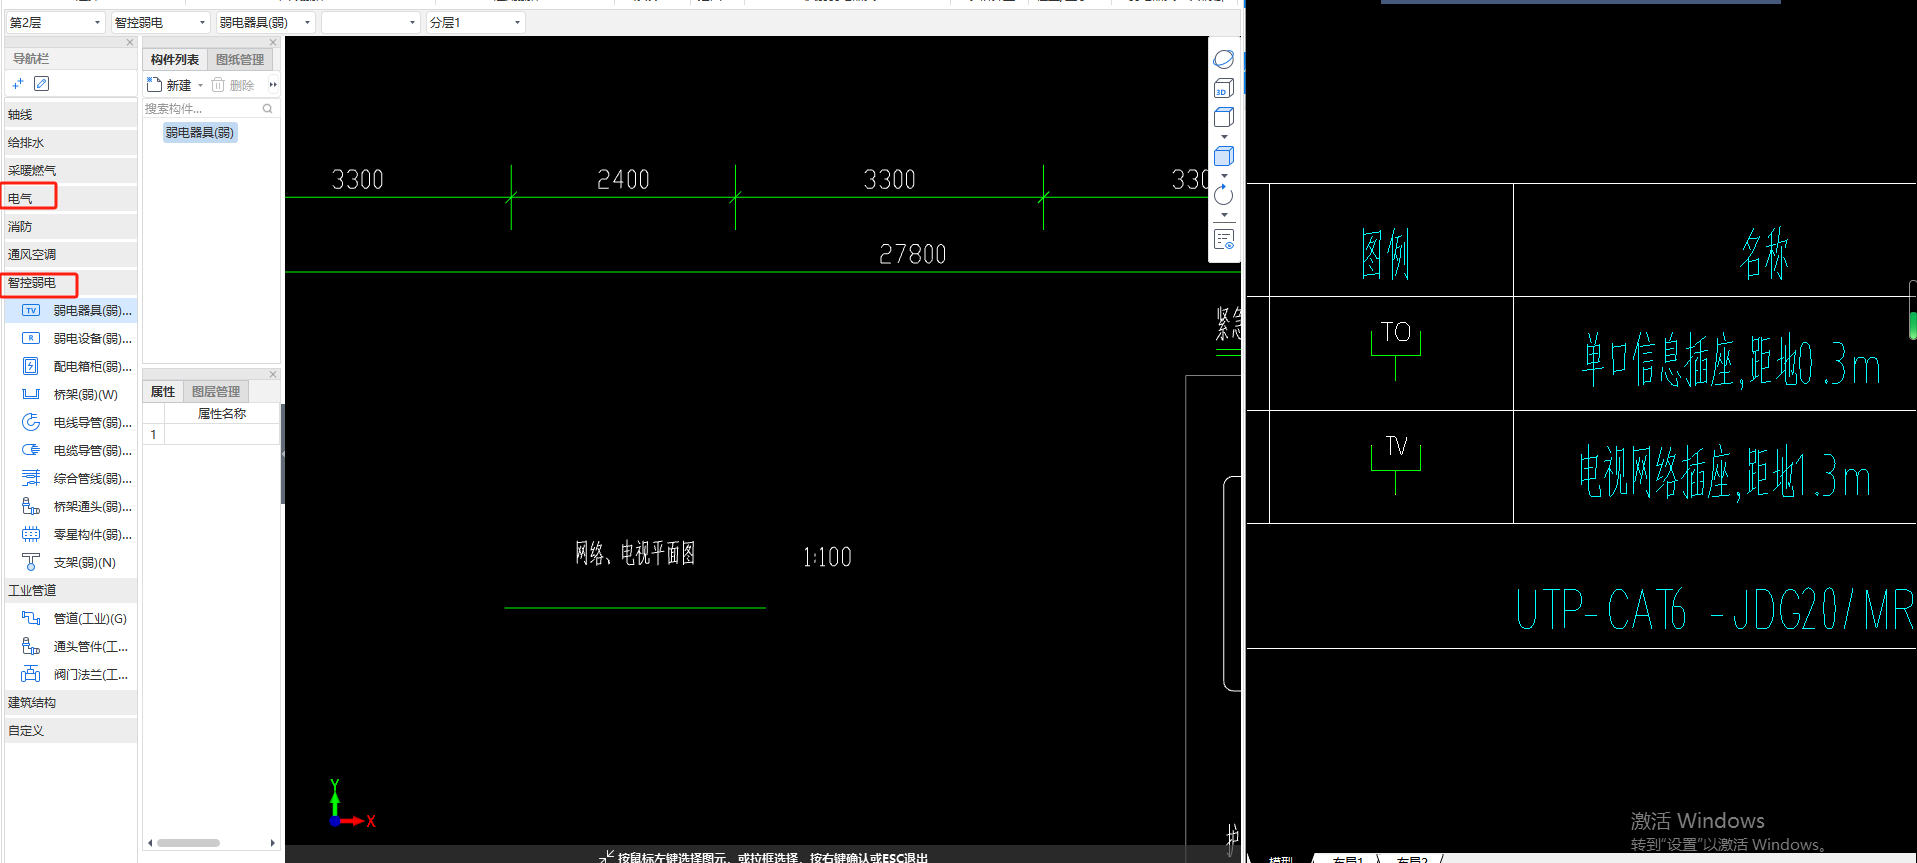Switch to the 图纸管理 tab
1917x863 pixels.
click(x=240, y=60)
